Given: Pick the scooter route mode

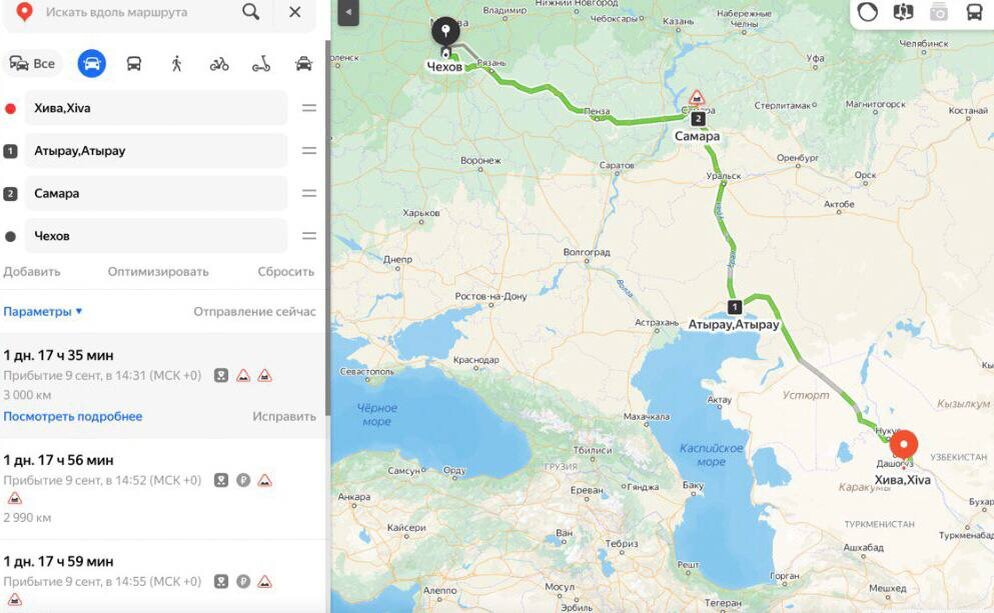Looking at the screenshot, I should [261, 63].
